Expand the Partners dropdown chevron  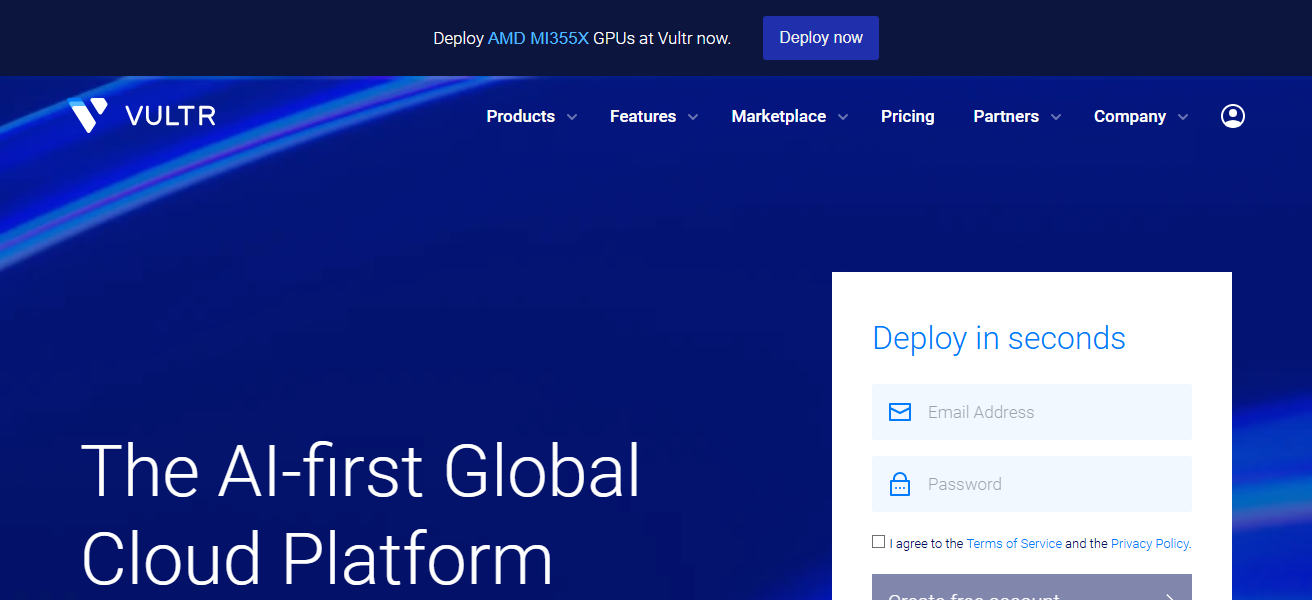coord(1056,117)
